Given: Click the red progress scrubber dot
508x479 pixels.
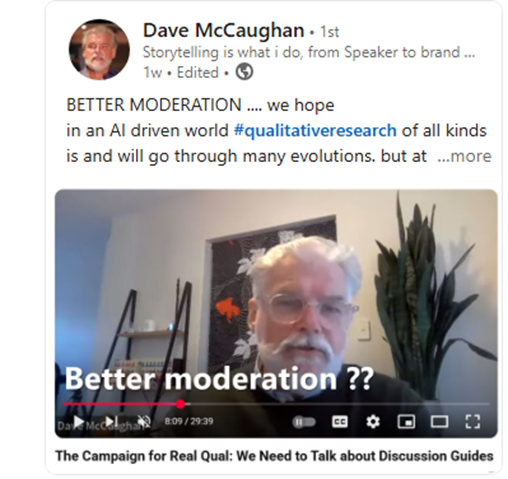Looking at the screenshot, I should click(x=180, y=404).
